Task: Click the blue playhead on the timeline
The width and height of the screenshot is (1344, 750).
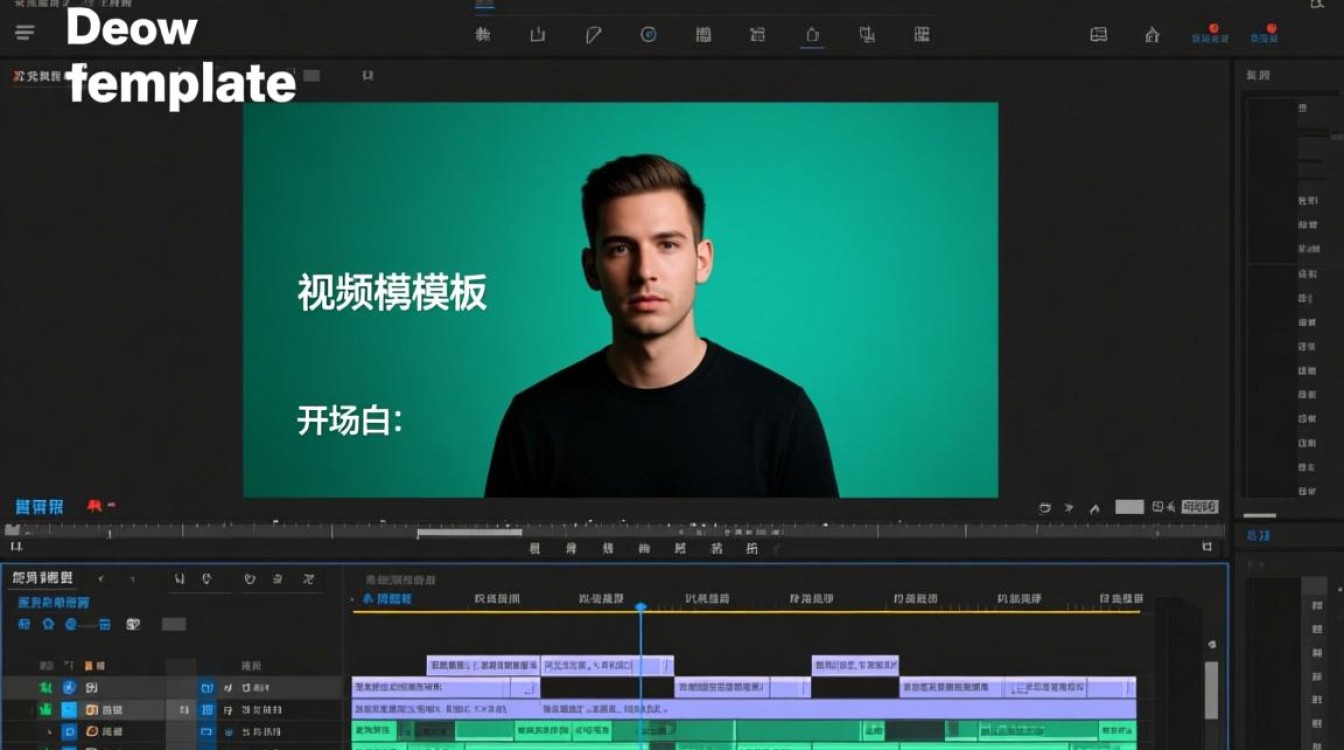Action: [x=641, y=607]
